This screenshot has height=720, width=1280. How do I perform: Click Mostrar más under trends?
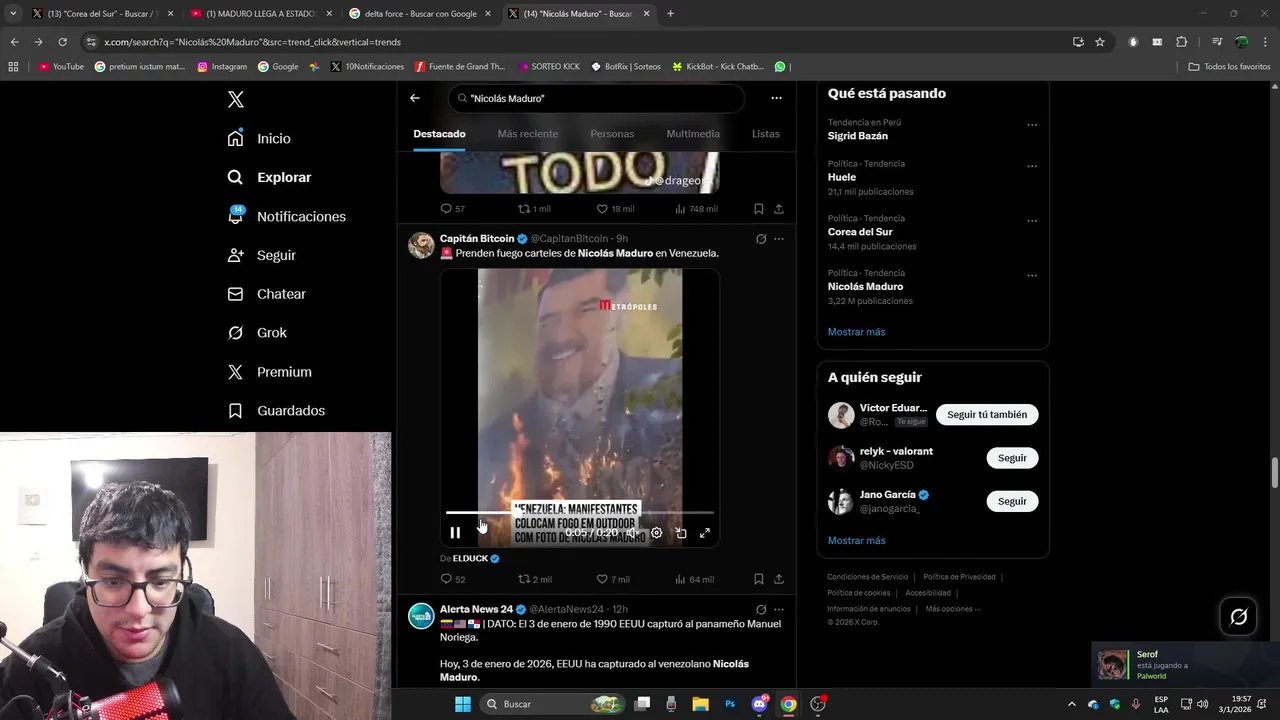pos(856,332)
